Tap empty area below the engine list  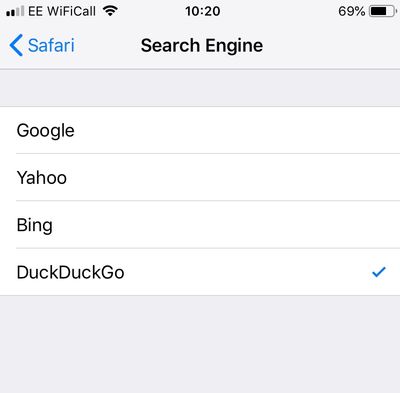[200, 344]
